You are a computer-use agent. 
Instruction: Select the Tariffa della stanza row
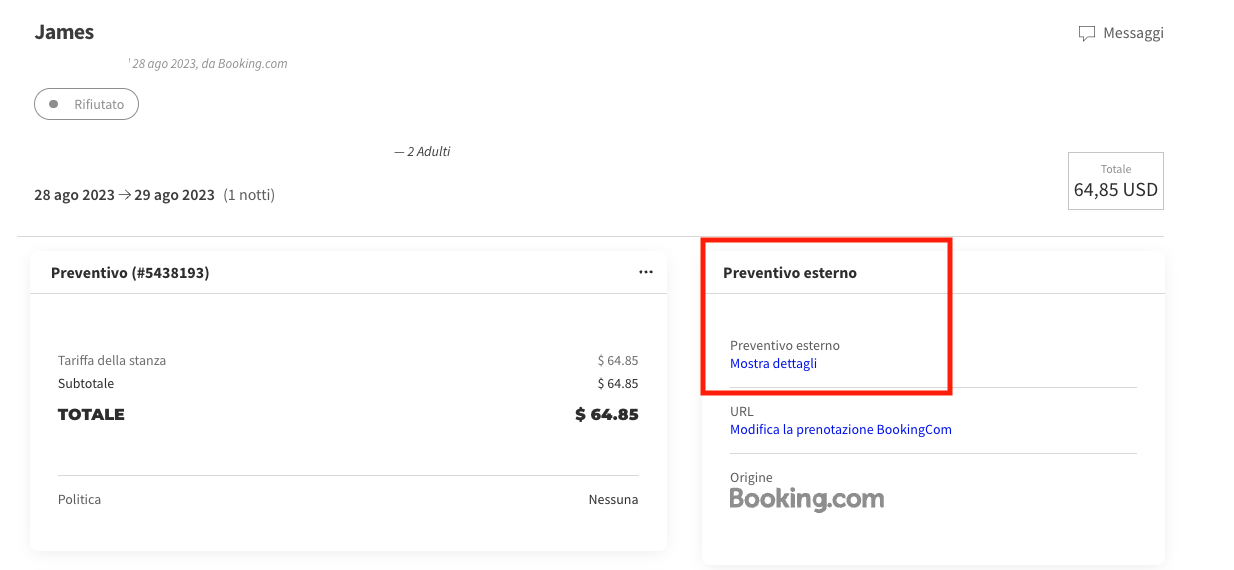click(112, 361)
